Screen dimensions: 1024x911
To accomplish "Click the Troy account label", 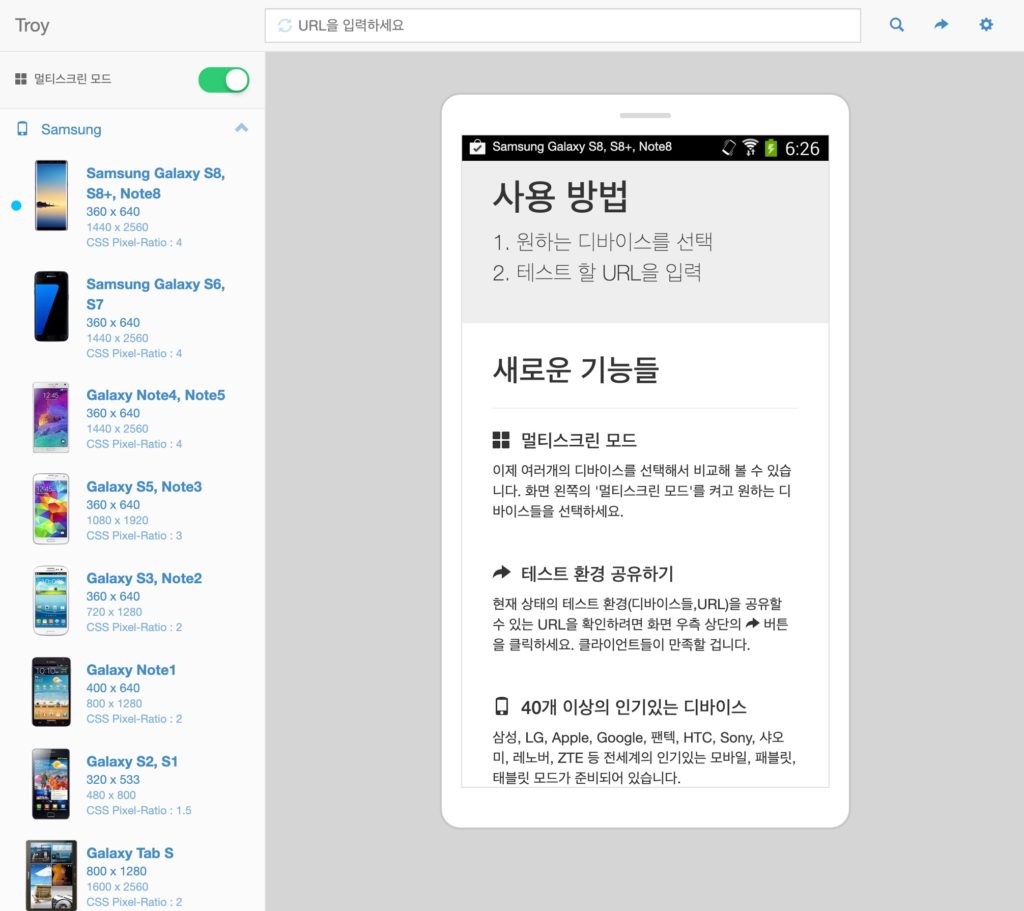I will (31, 25).
